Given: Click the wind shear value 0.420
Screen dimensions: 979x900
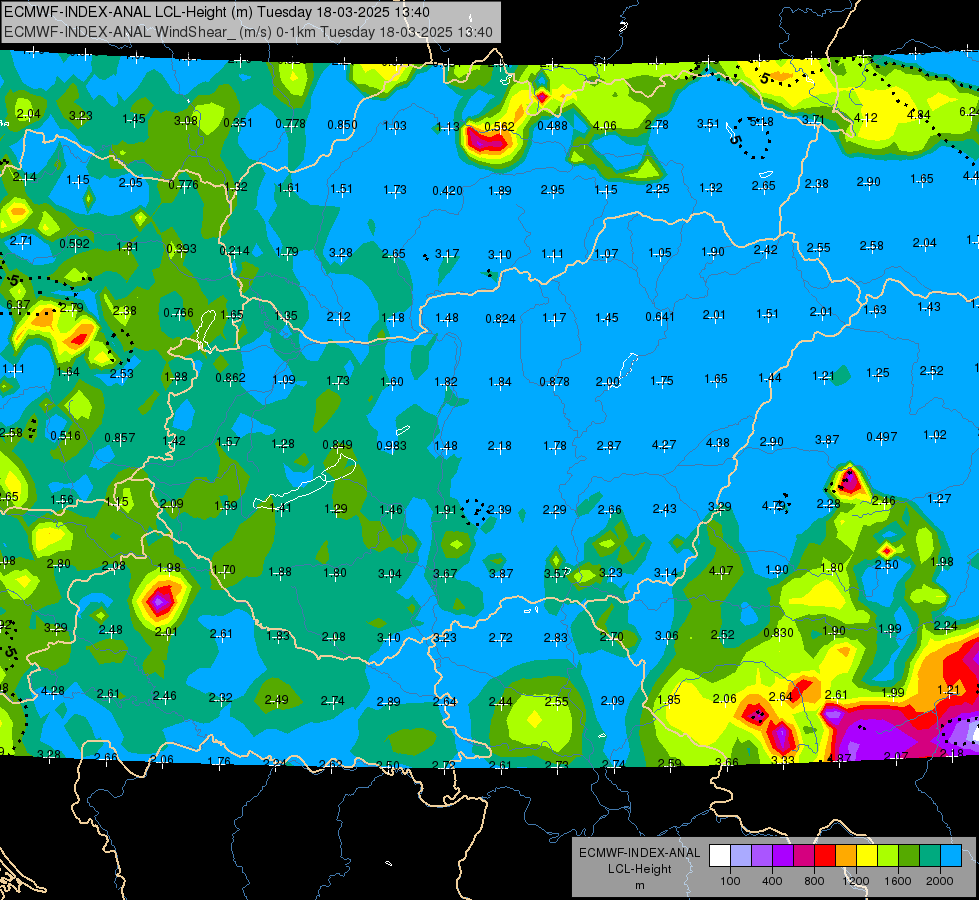Looking at the screenshot, I should click(x=447, y=190).
